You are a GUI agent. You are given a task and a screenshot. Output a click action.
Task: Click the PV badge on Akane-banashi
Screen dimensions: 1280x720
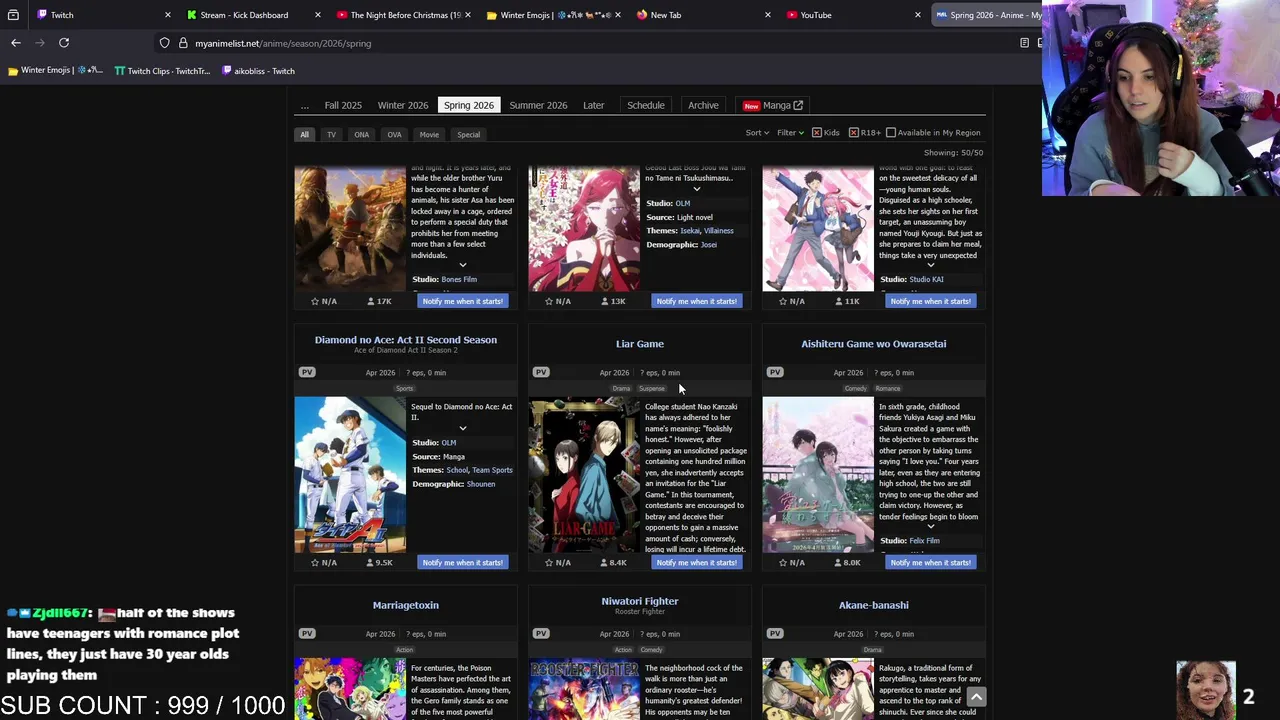click(x=775, y=633)
